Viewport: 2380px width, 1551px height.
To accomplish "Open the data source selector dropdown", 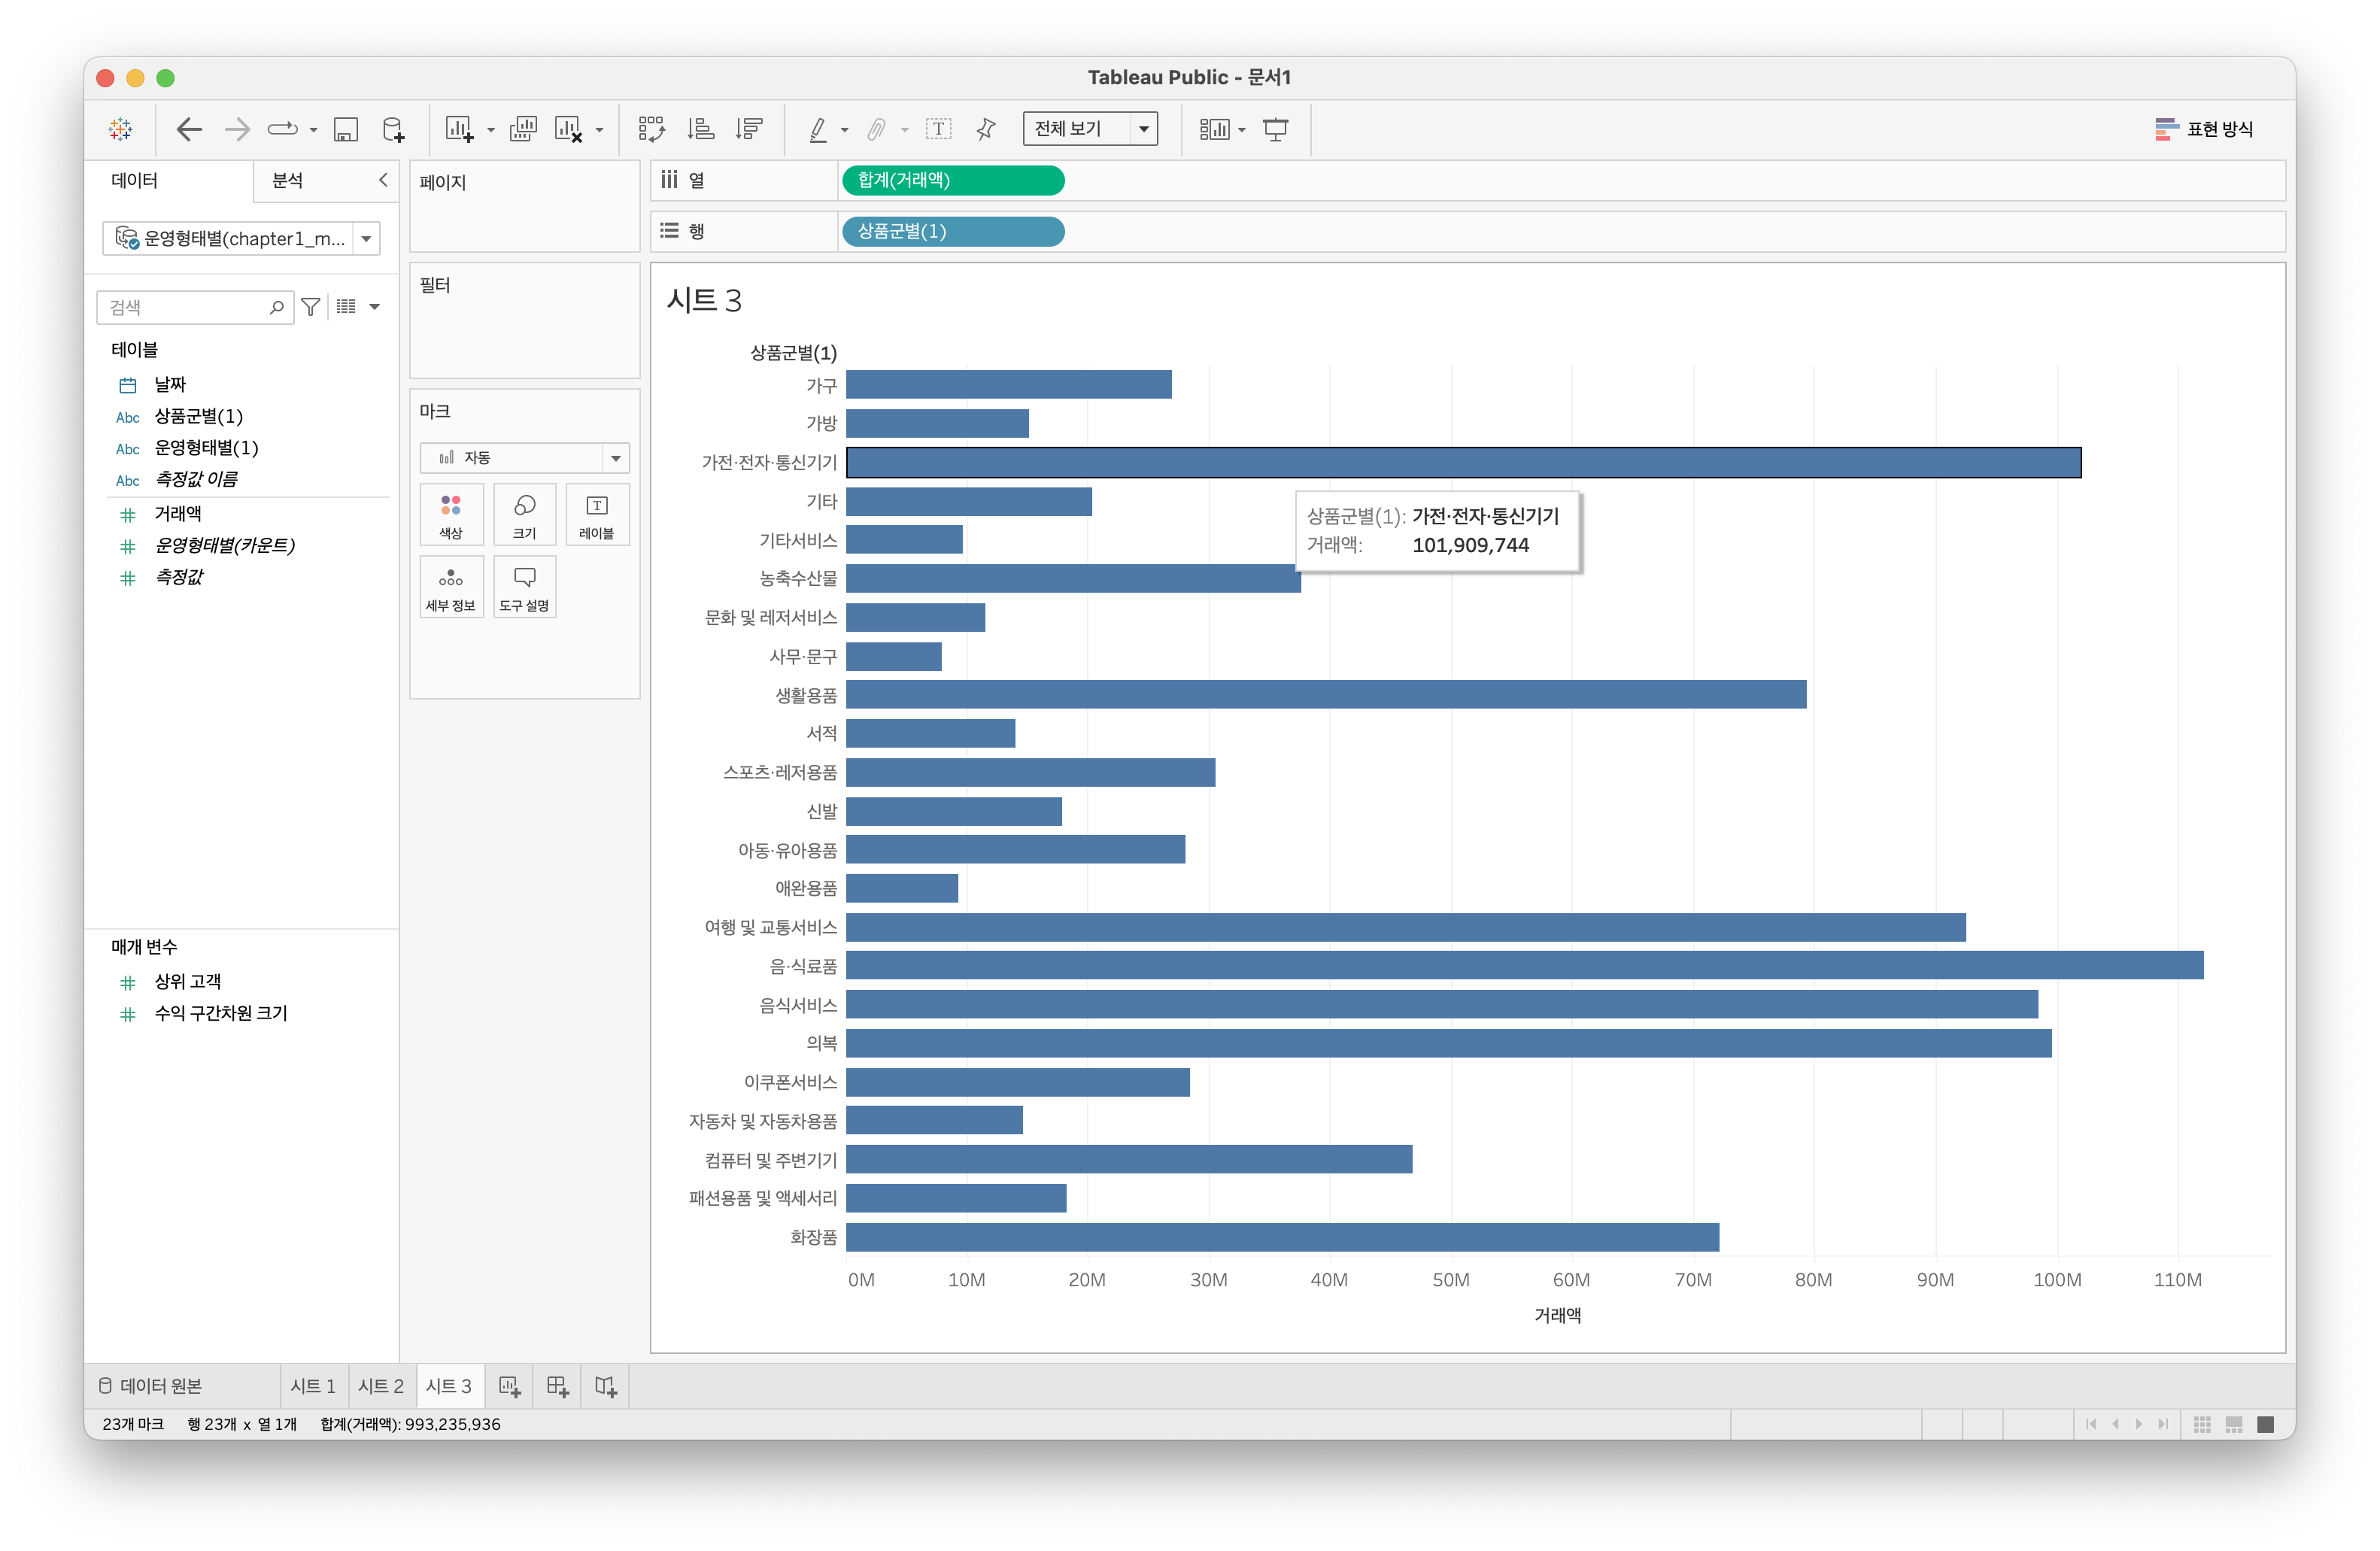I will pyautogui.click(x=367, y=239).
